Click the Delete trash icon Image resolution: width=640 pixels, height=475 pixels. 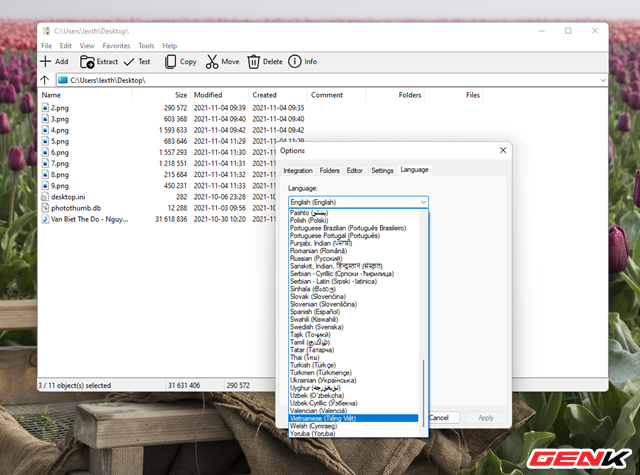click(253, 62)
